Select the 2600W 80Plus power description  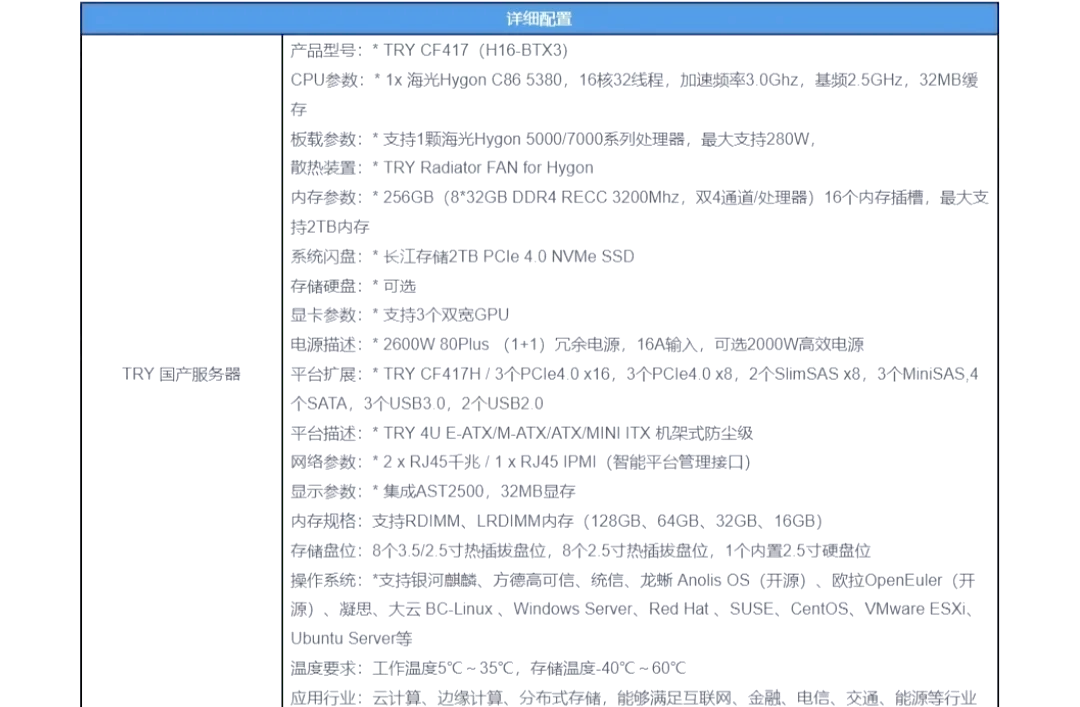[450, 344]
